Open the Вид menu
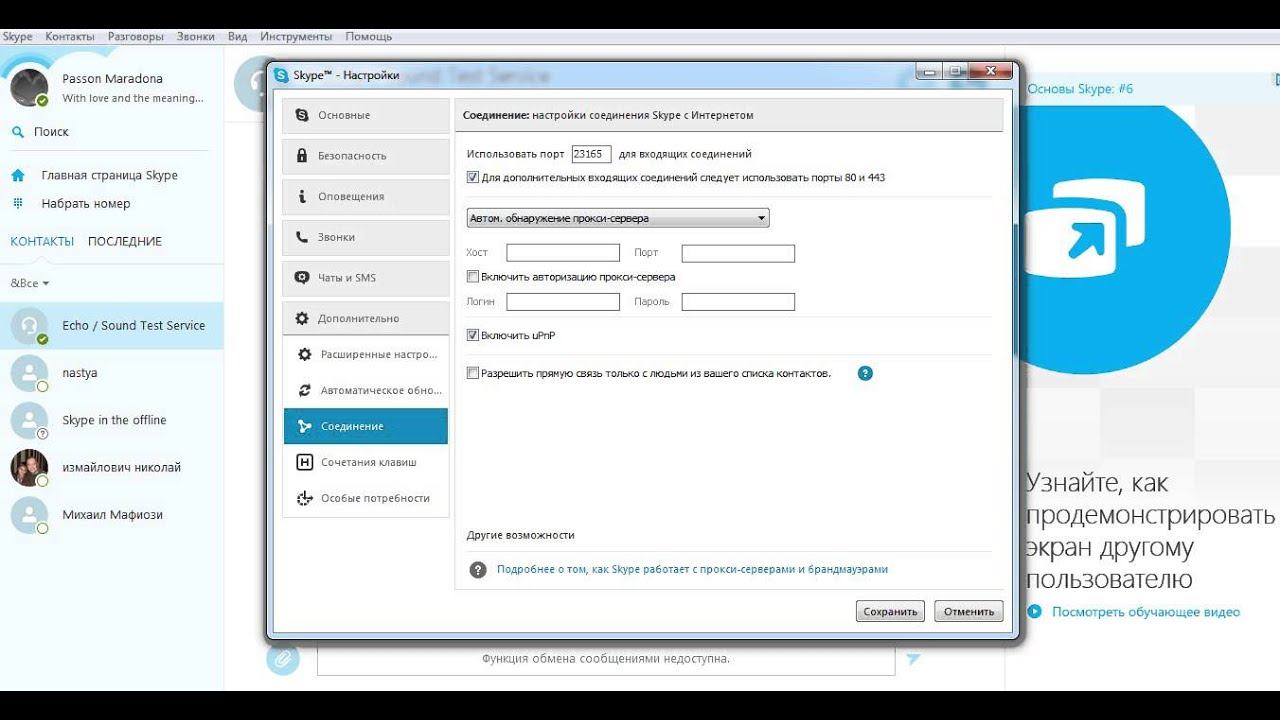The width and height of the screenshot is (1280, 720). [x=237, y=36]
